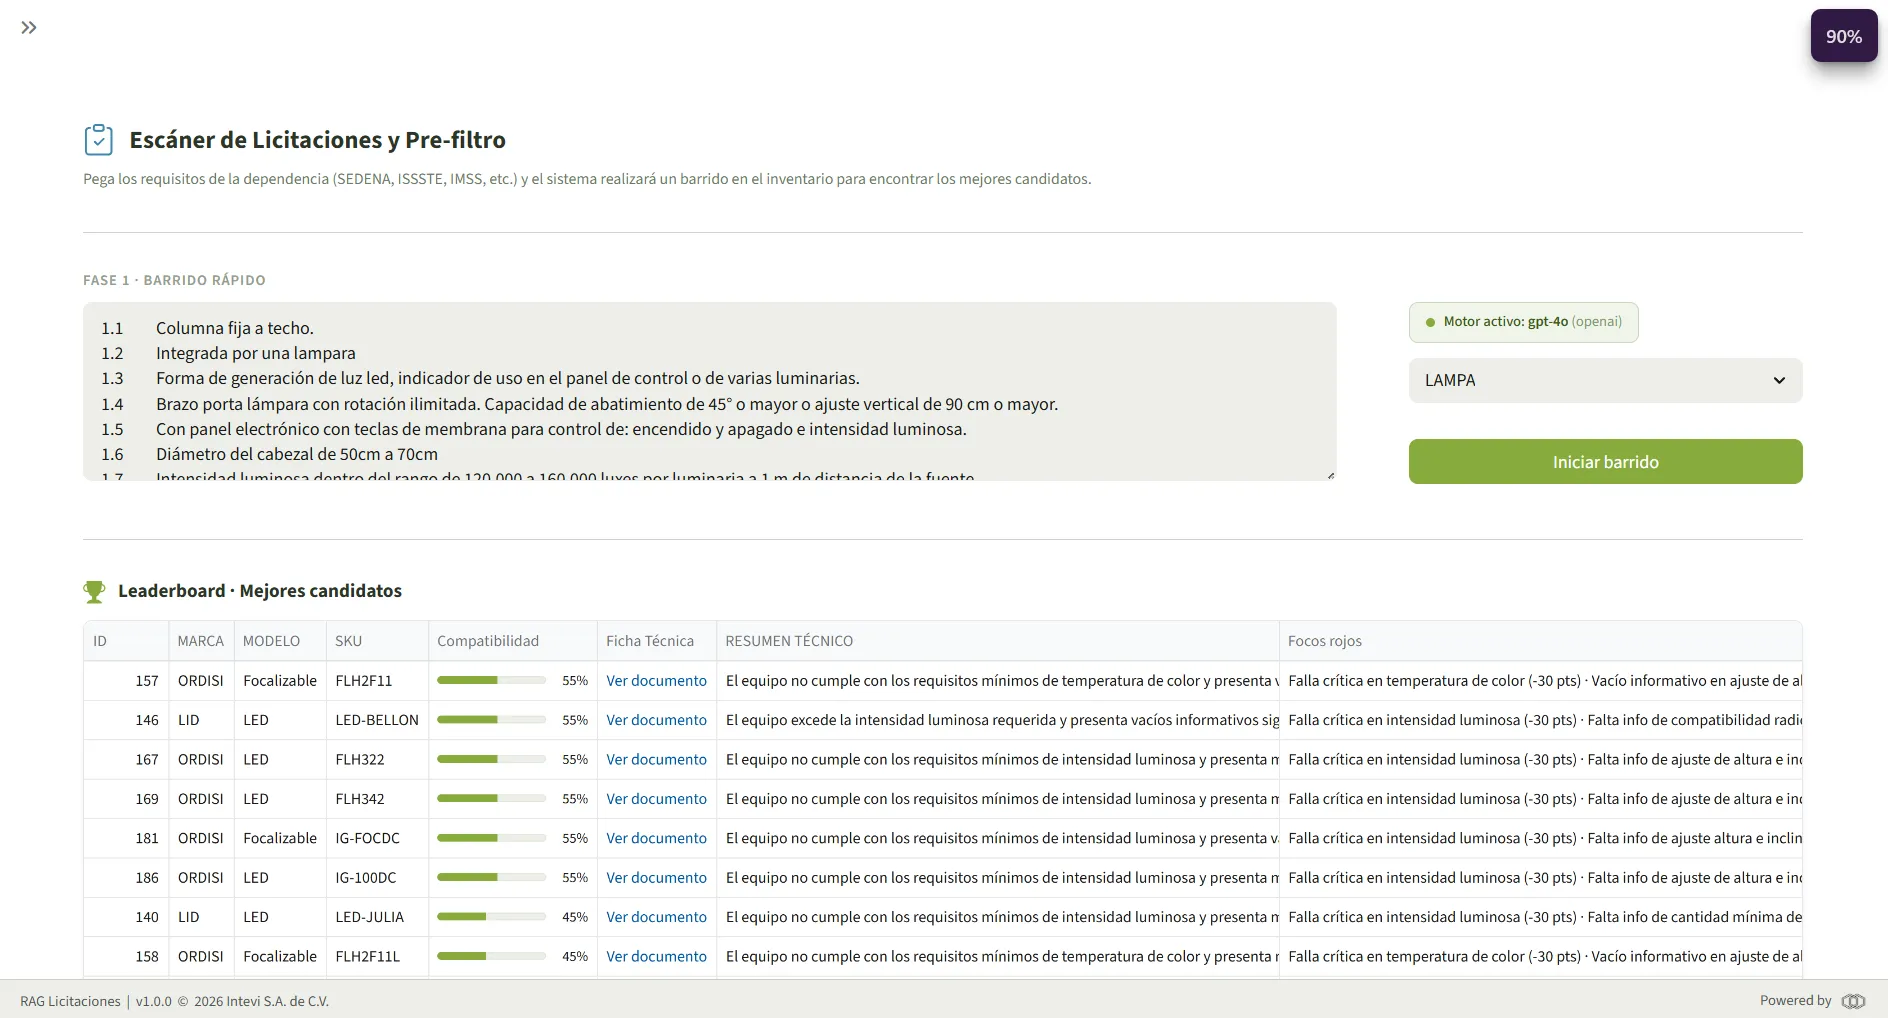Click the RESUMEN TÉCNICO column header

click(x=998, y=641)
